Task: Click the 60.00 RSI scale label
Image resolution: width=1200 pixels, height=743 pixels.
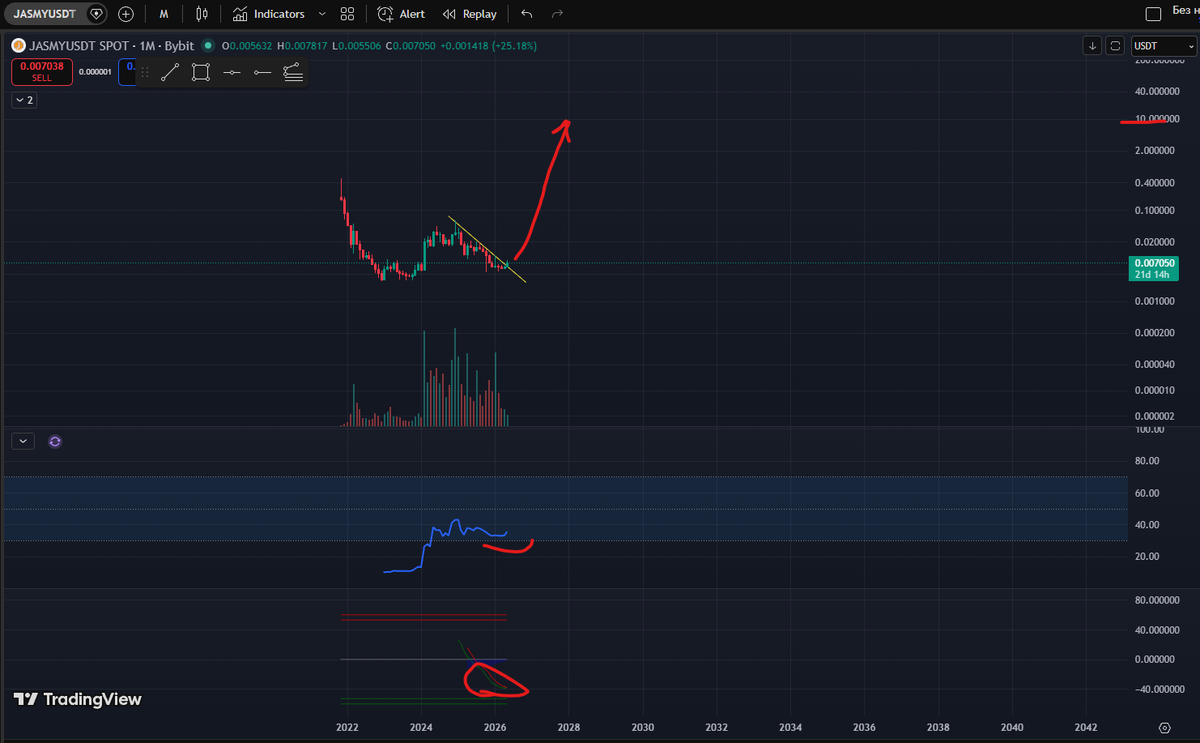Action: click(x=1148, y=493)
